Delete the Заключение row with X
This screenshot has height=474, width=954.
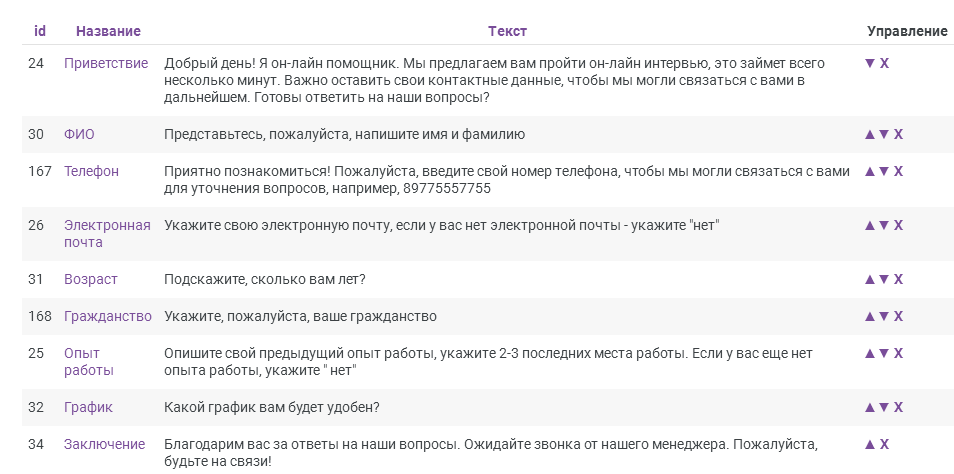pyautogui.click(x=884, y=445)
